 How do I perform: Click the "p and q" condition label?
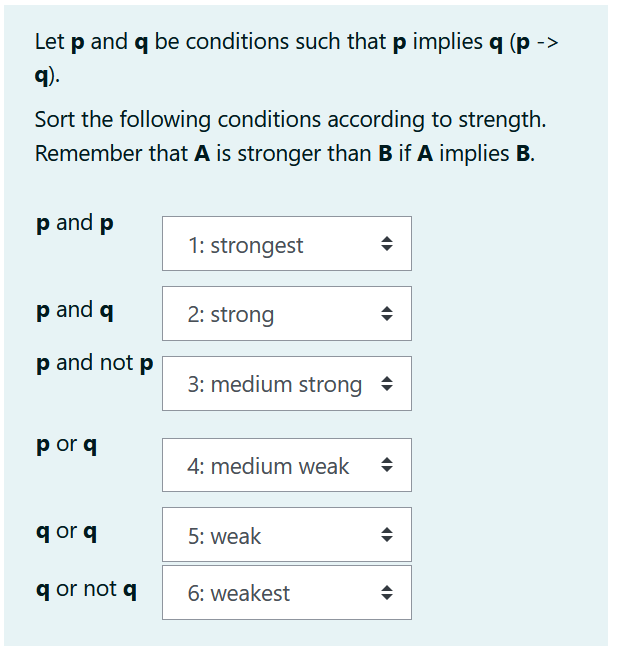coord(75,310)
